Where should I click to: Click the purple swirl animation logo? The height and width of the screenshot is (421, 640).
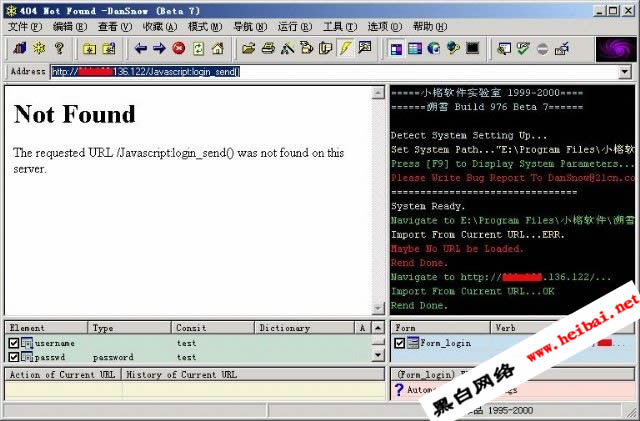(x=616, y=49)
